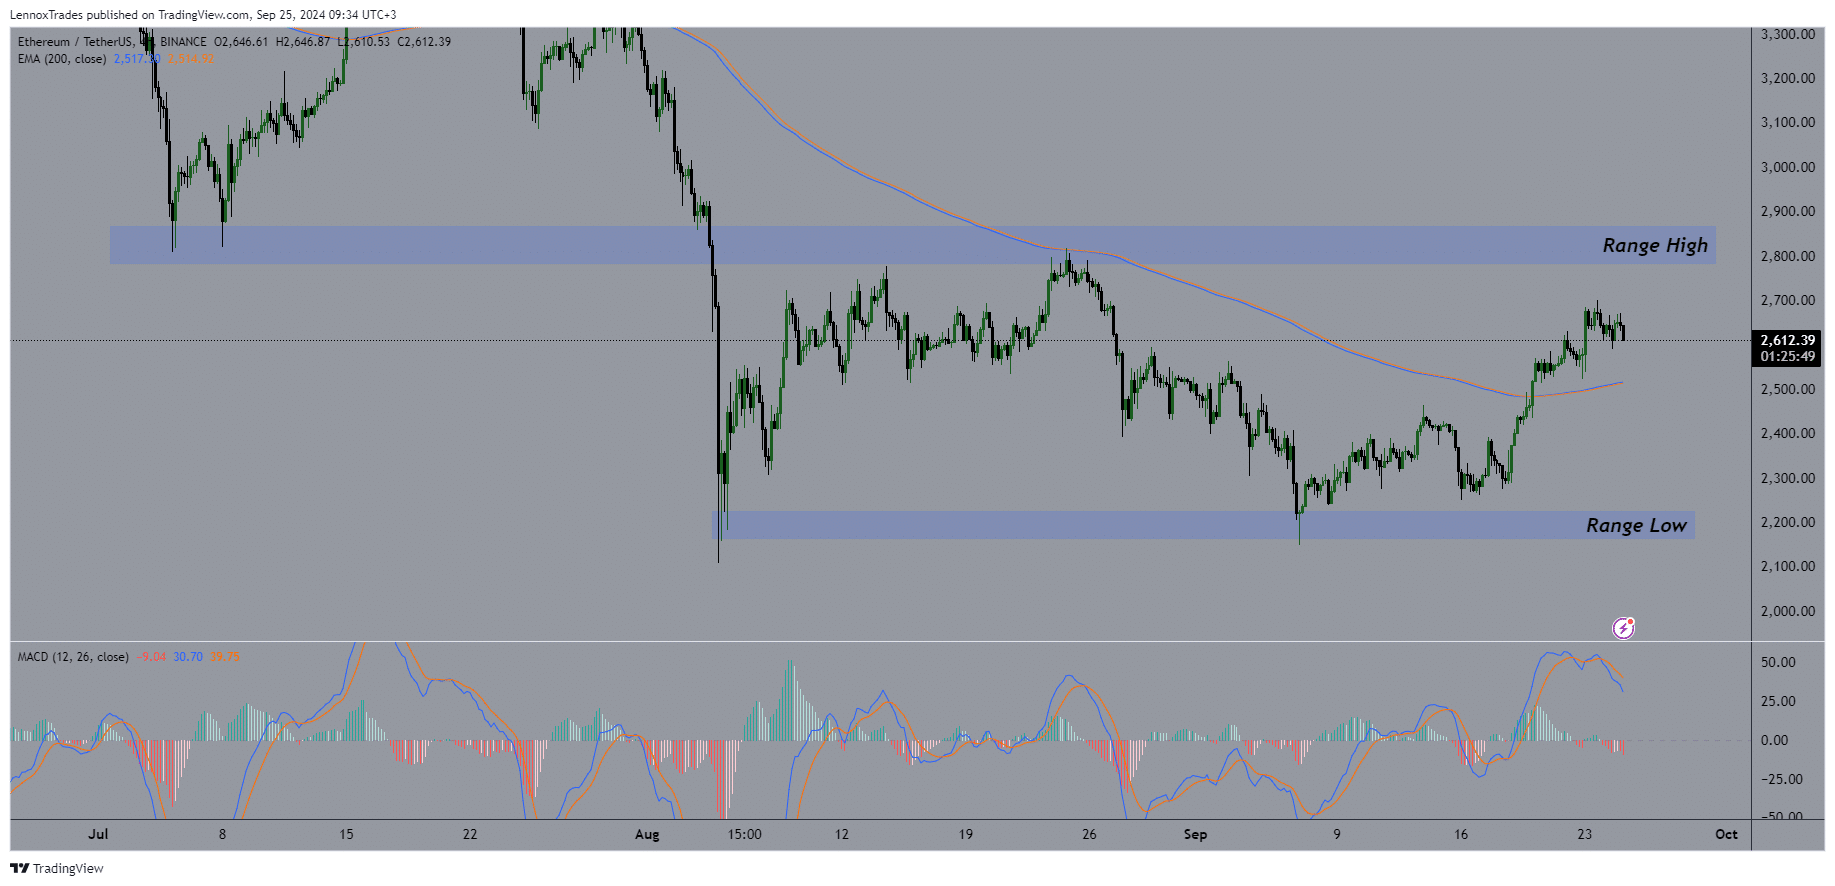Click the low price L2,610.53
The image size is (1835, 886).
[363, 42]
